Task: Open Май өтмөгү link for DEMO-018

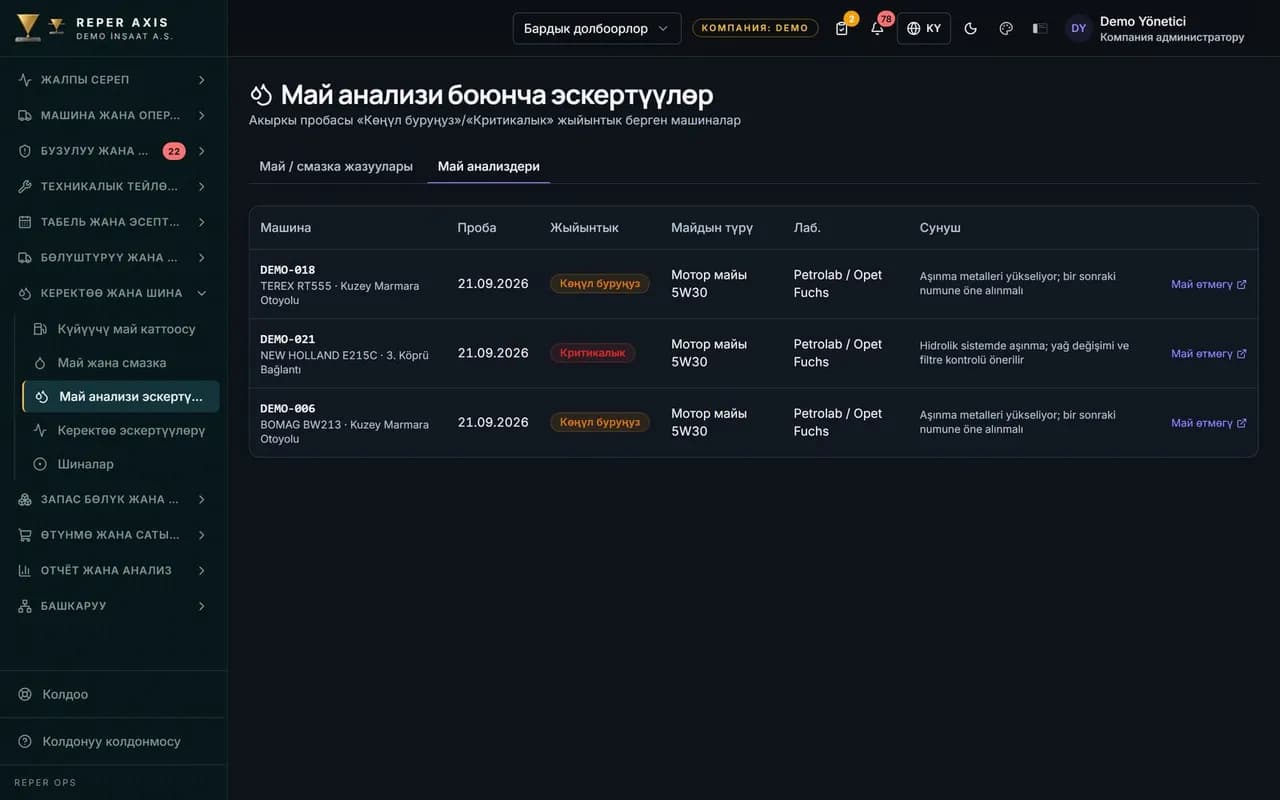Action: [1209, 284]
